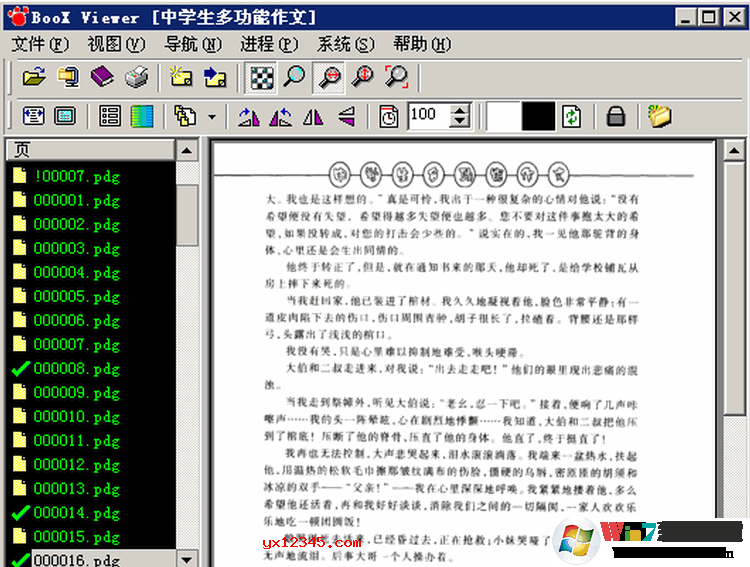Select the plain magnifier zoom tool
Viewport: 750px width, 567px height.
point(294,77)
